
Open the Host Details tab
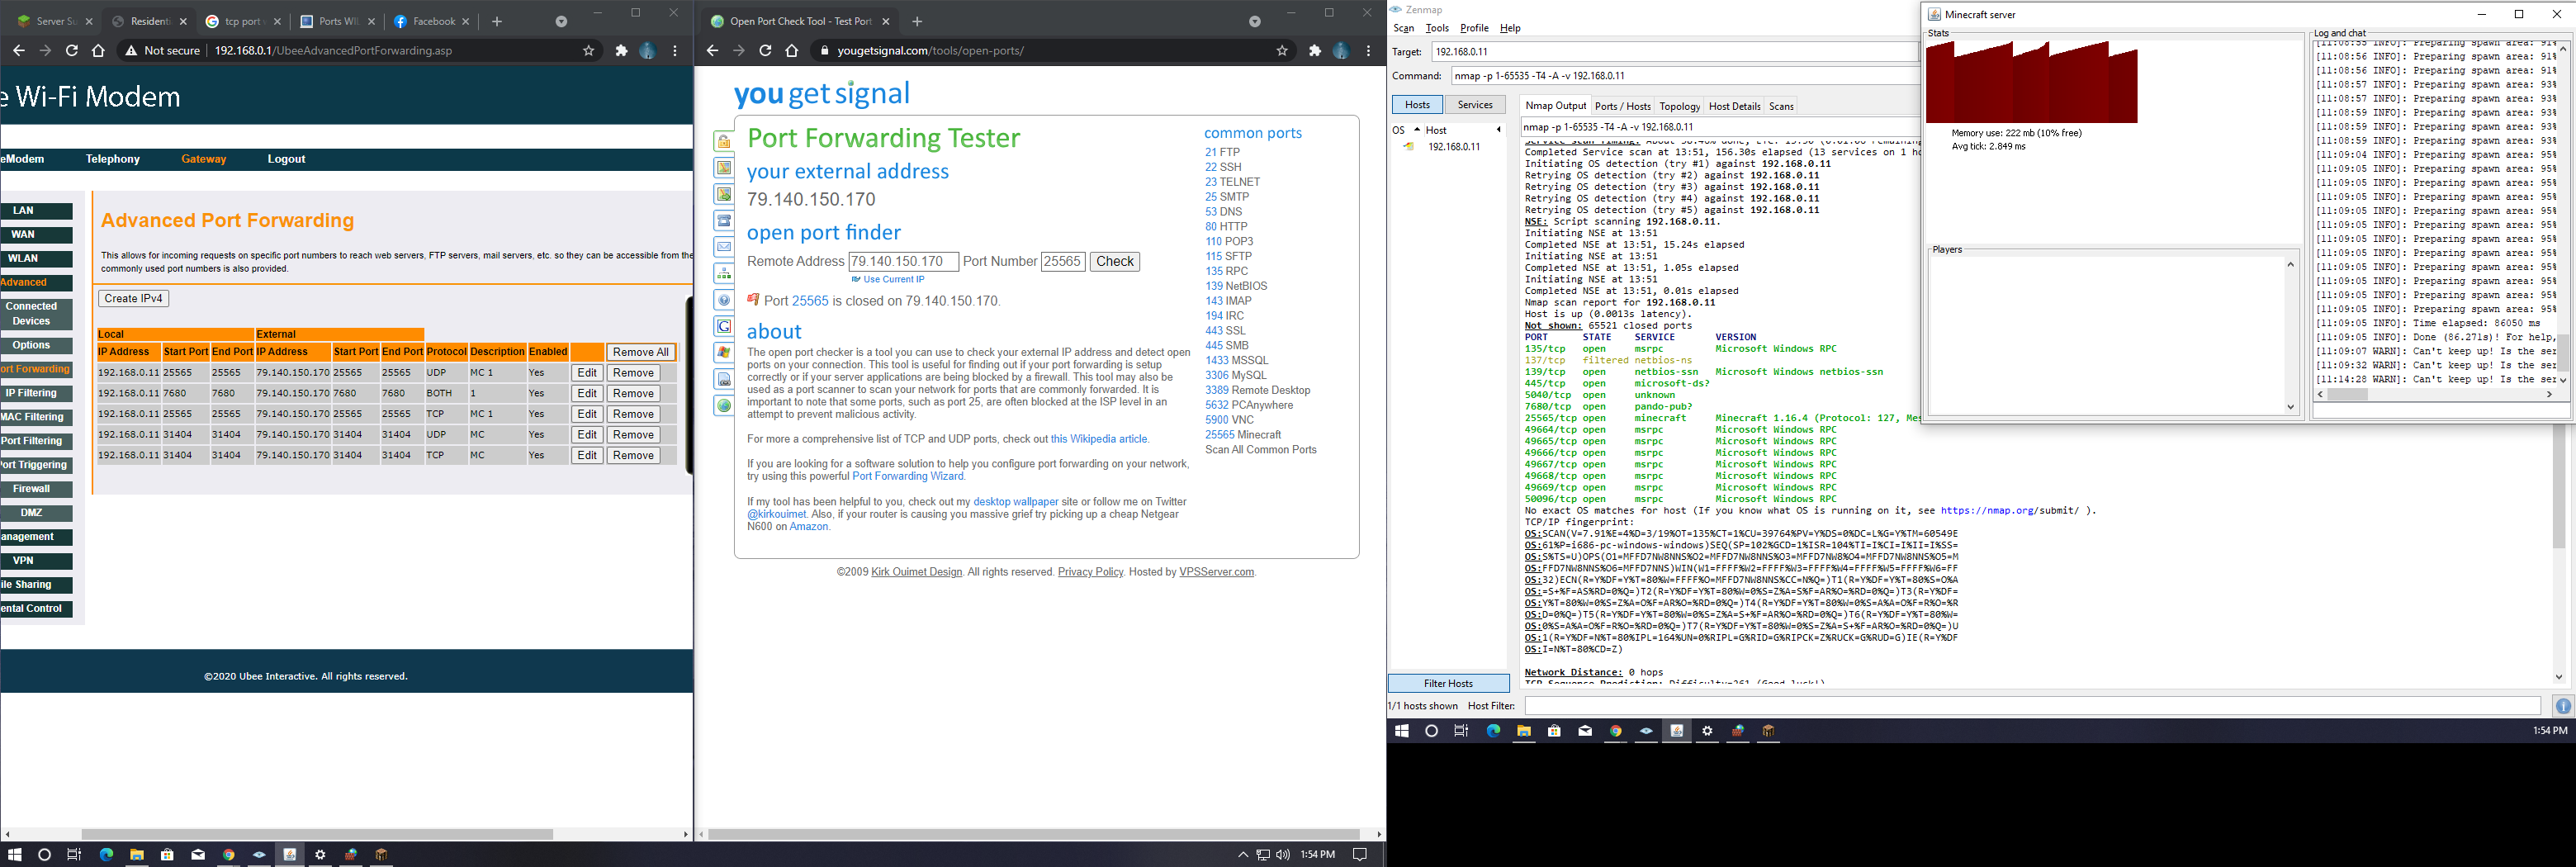[1734, 106]
